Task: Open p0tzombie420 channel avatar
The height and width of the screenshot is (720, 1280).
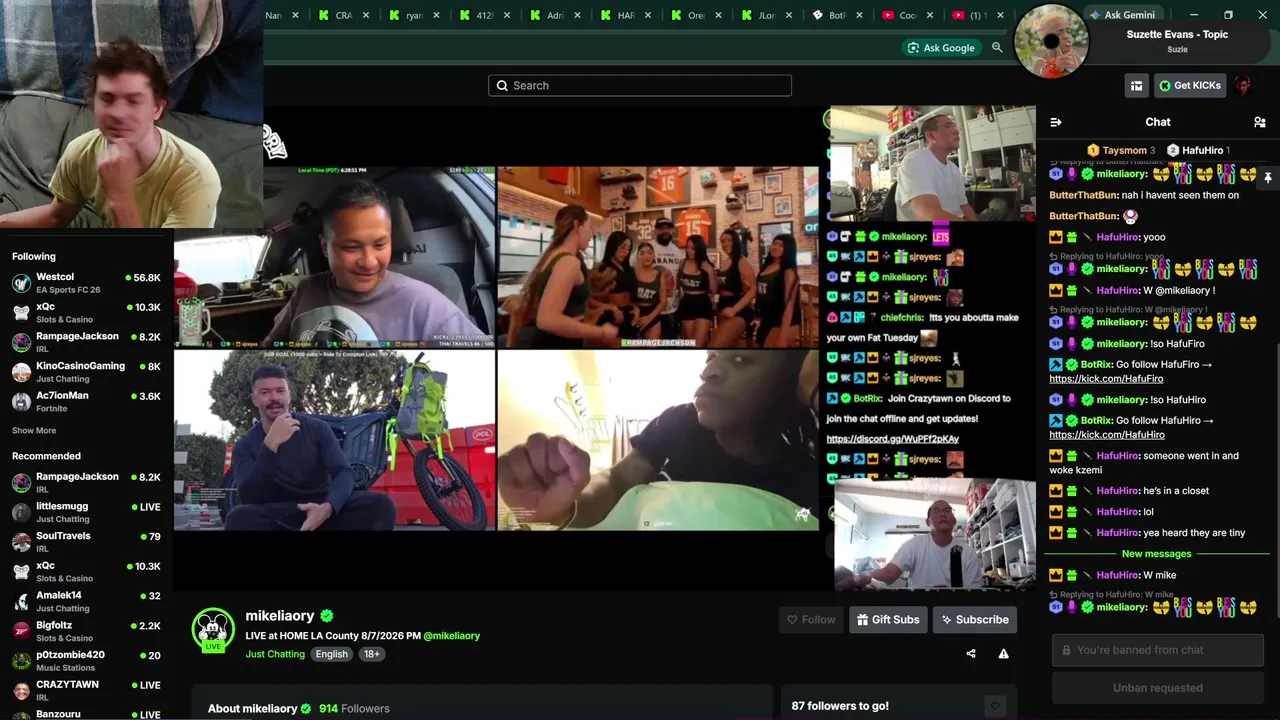Action: click(21, 661)
